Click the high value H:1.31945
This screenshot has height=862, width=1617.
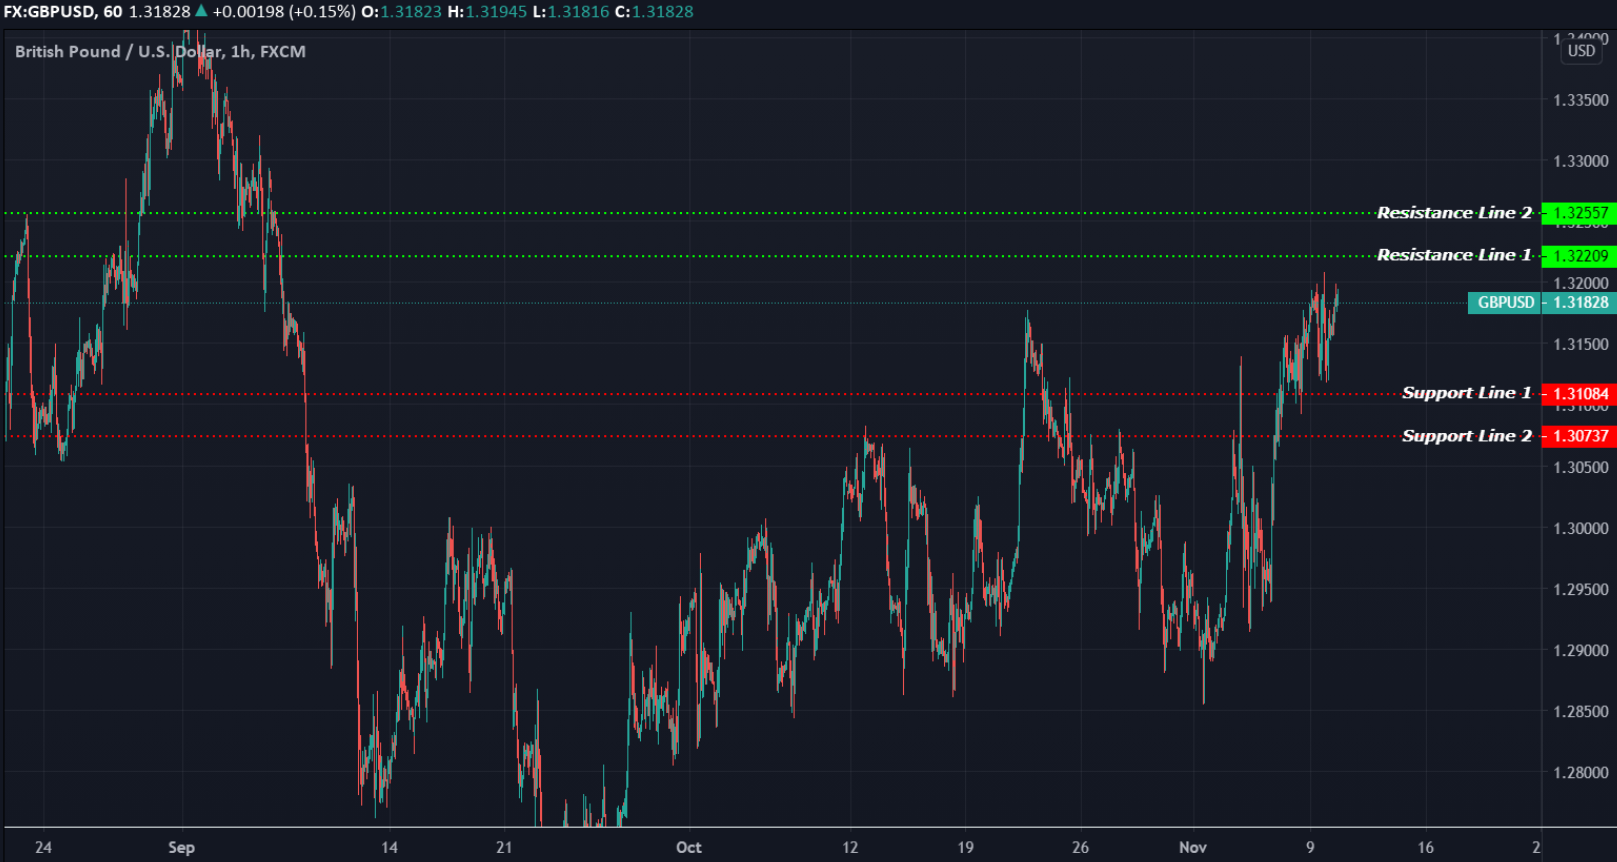[487, 12]
